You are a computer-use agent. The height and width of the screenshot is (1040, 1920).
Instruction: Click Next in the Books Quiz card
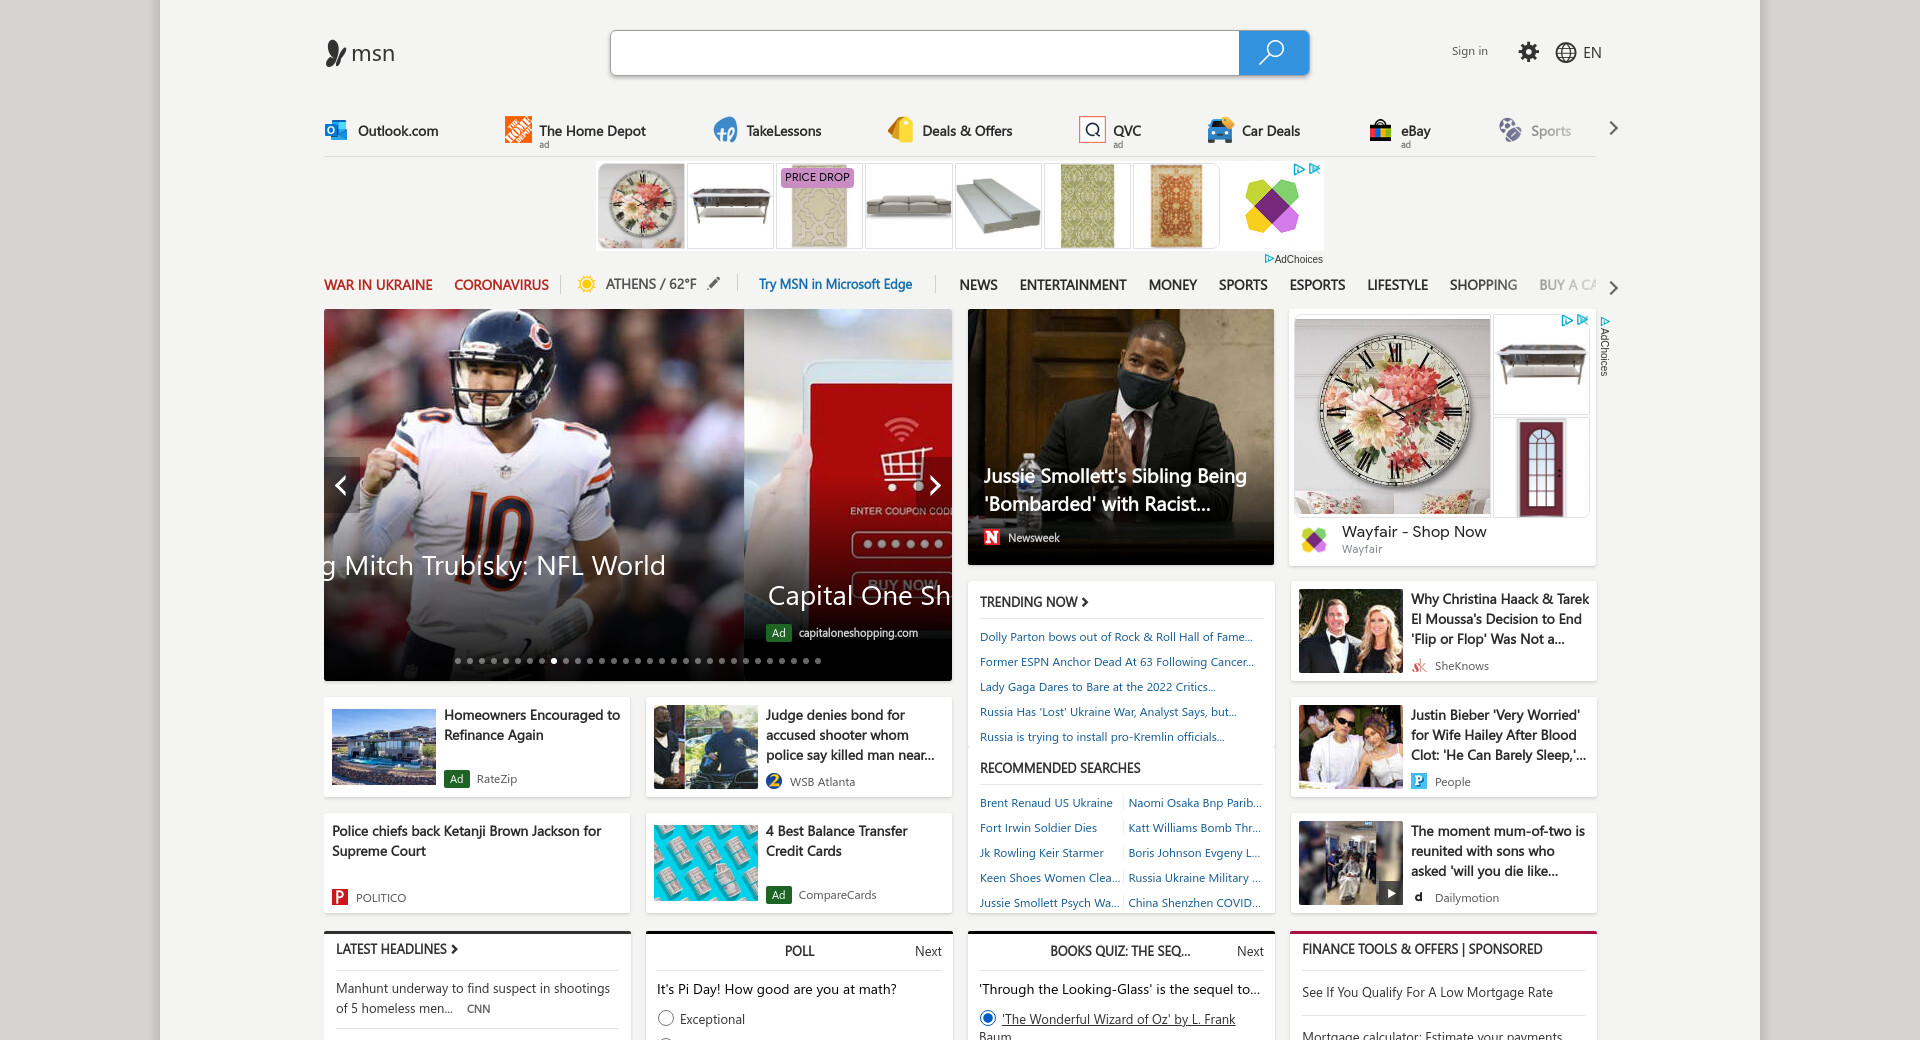point(1250,951)
